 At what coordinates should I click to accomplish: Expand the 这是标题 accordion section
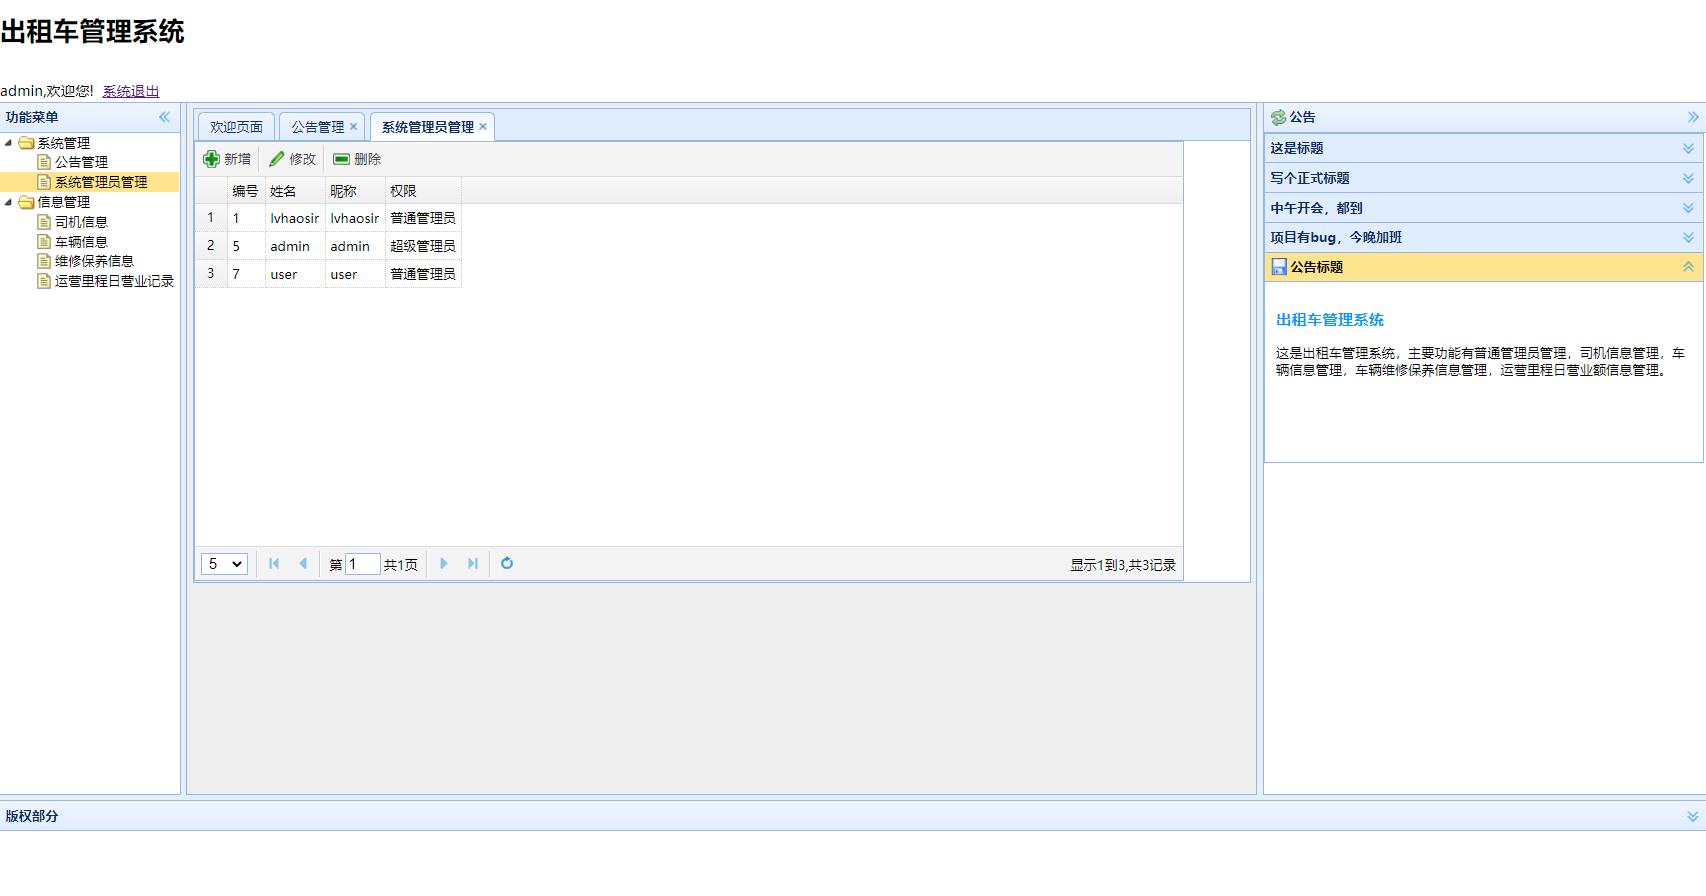(x=1688, y=148)
